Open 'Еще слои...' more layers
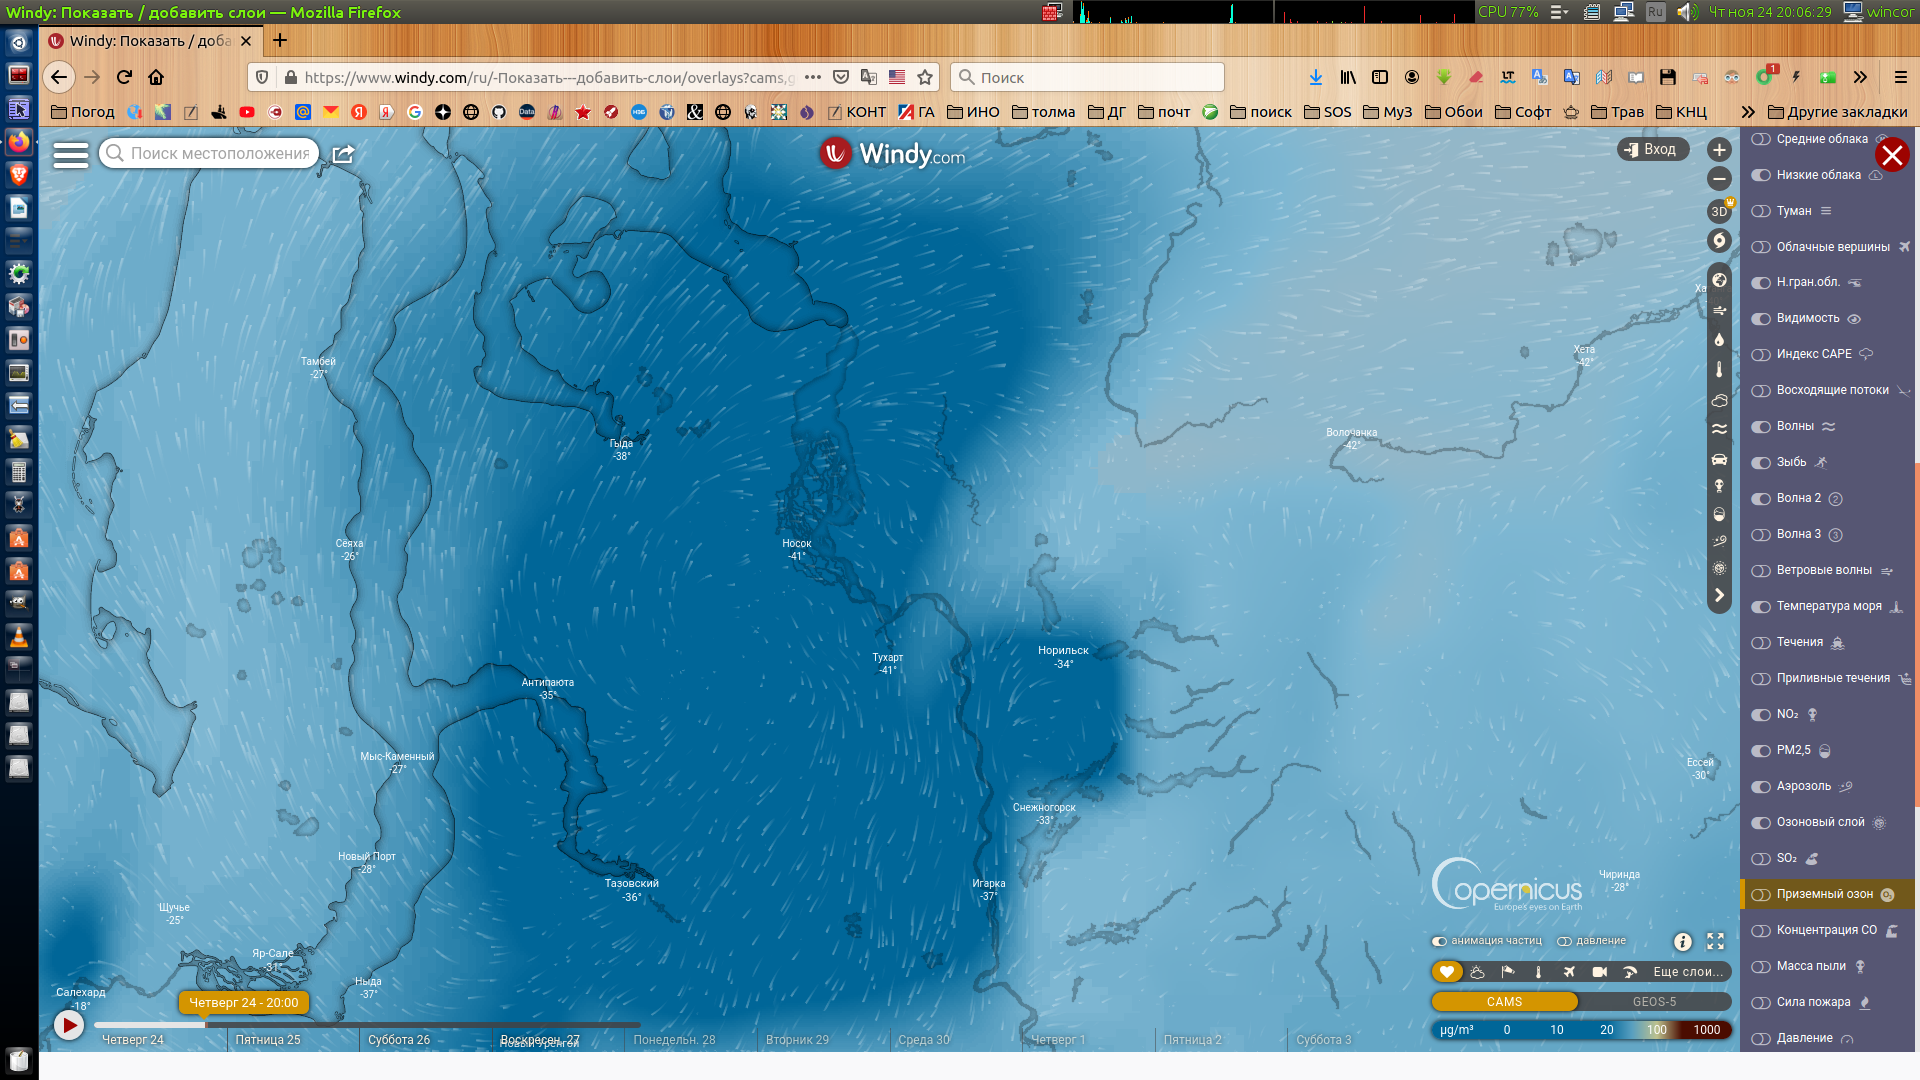 [1688, 972]
